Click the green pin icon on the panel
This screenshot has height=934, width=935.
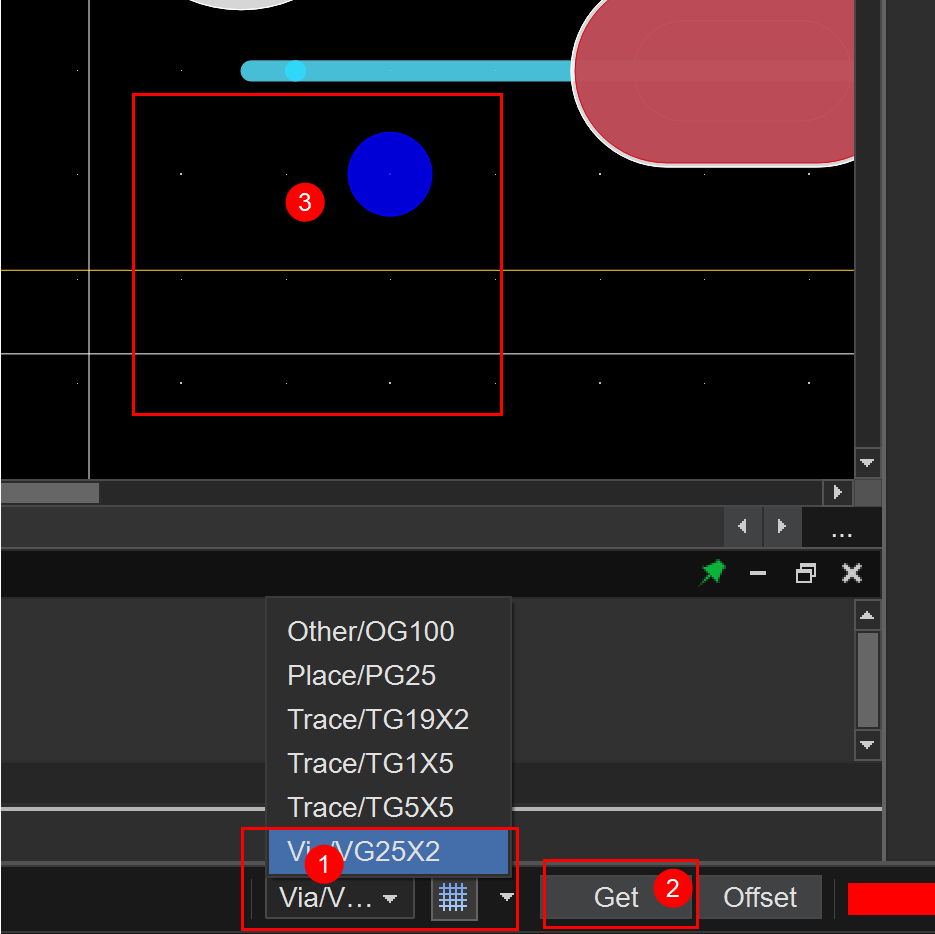712,573
